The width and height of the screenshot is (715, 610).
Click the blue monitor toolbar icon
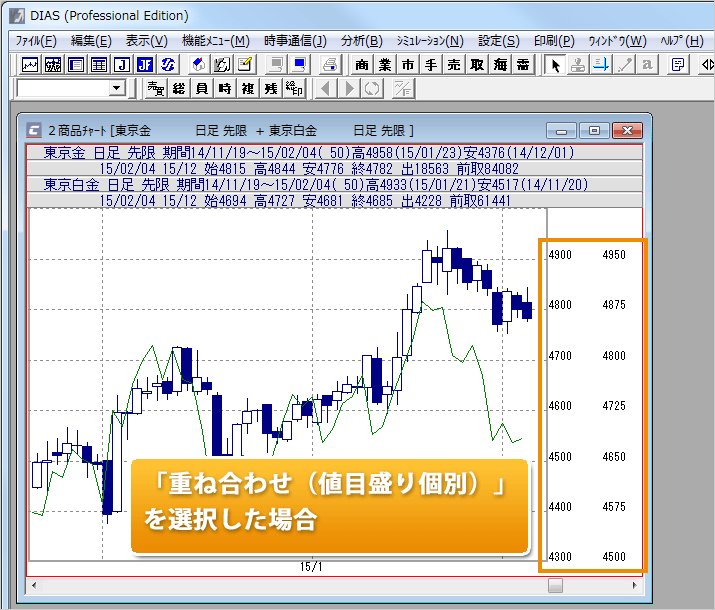click(x=299, y=65)
